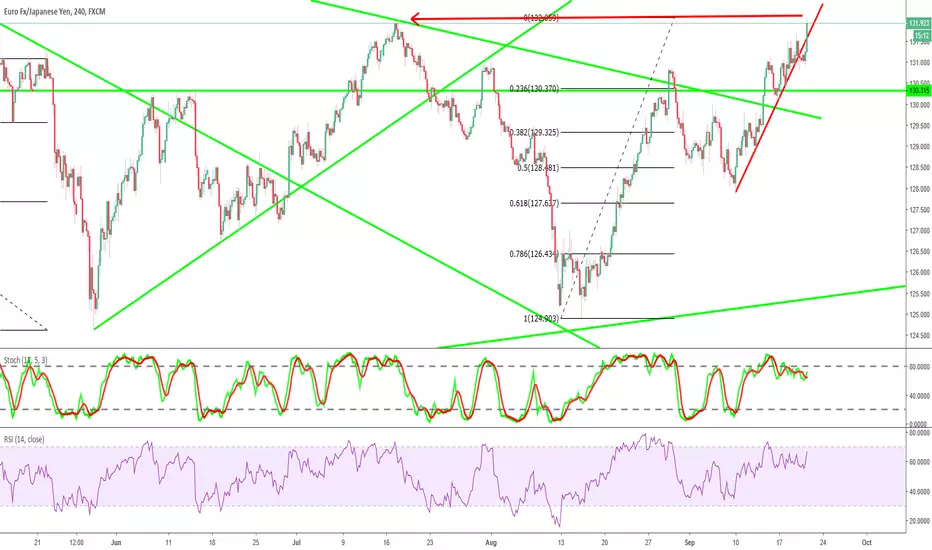
Task: Click the 10 label on the date axis
Action: click(x=736, y=542)
